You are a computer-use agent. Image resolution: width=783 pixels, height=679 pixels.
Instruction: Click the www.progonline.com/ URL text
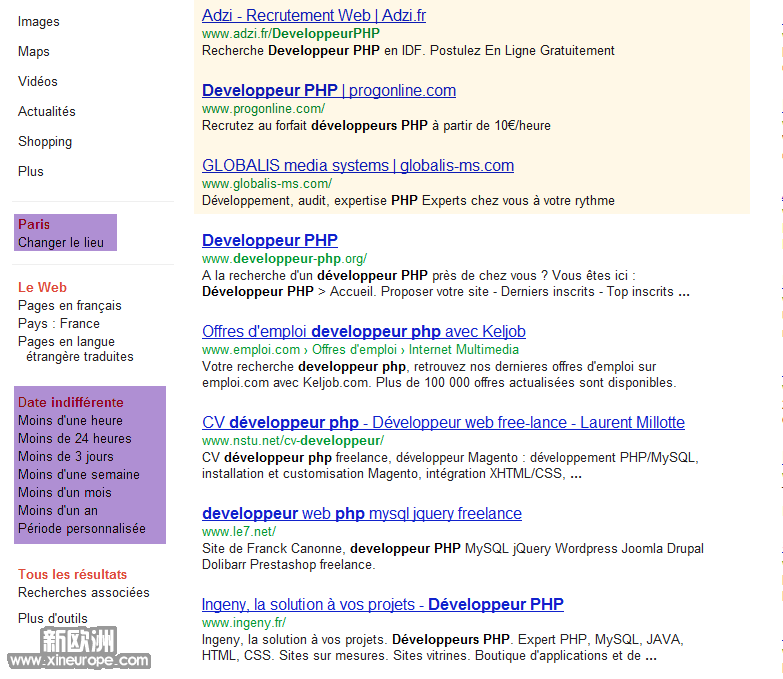tap(263, 108)
